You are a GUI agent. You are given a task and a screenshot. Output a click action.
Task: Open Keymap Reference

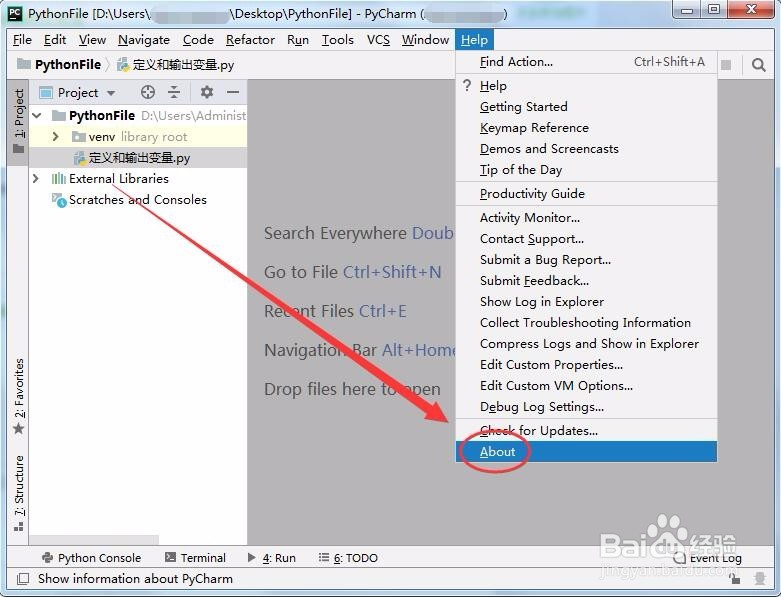[x=586, y=127]
